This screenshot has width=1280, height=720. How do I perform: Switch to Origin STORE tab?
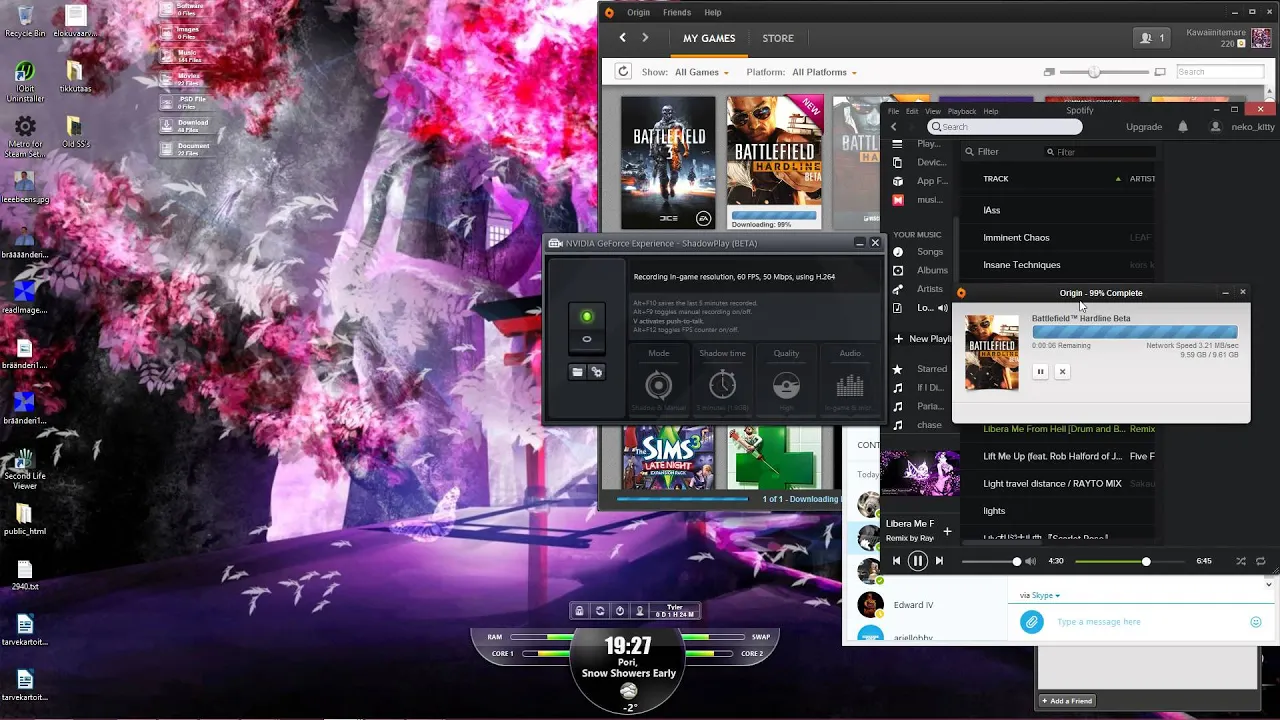pyautogui.click(x=778, y=39)
